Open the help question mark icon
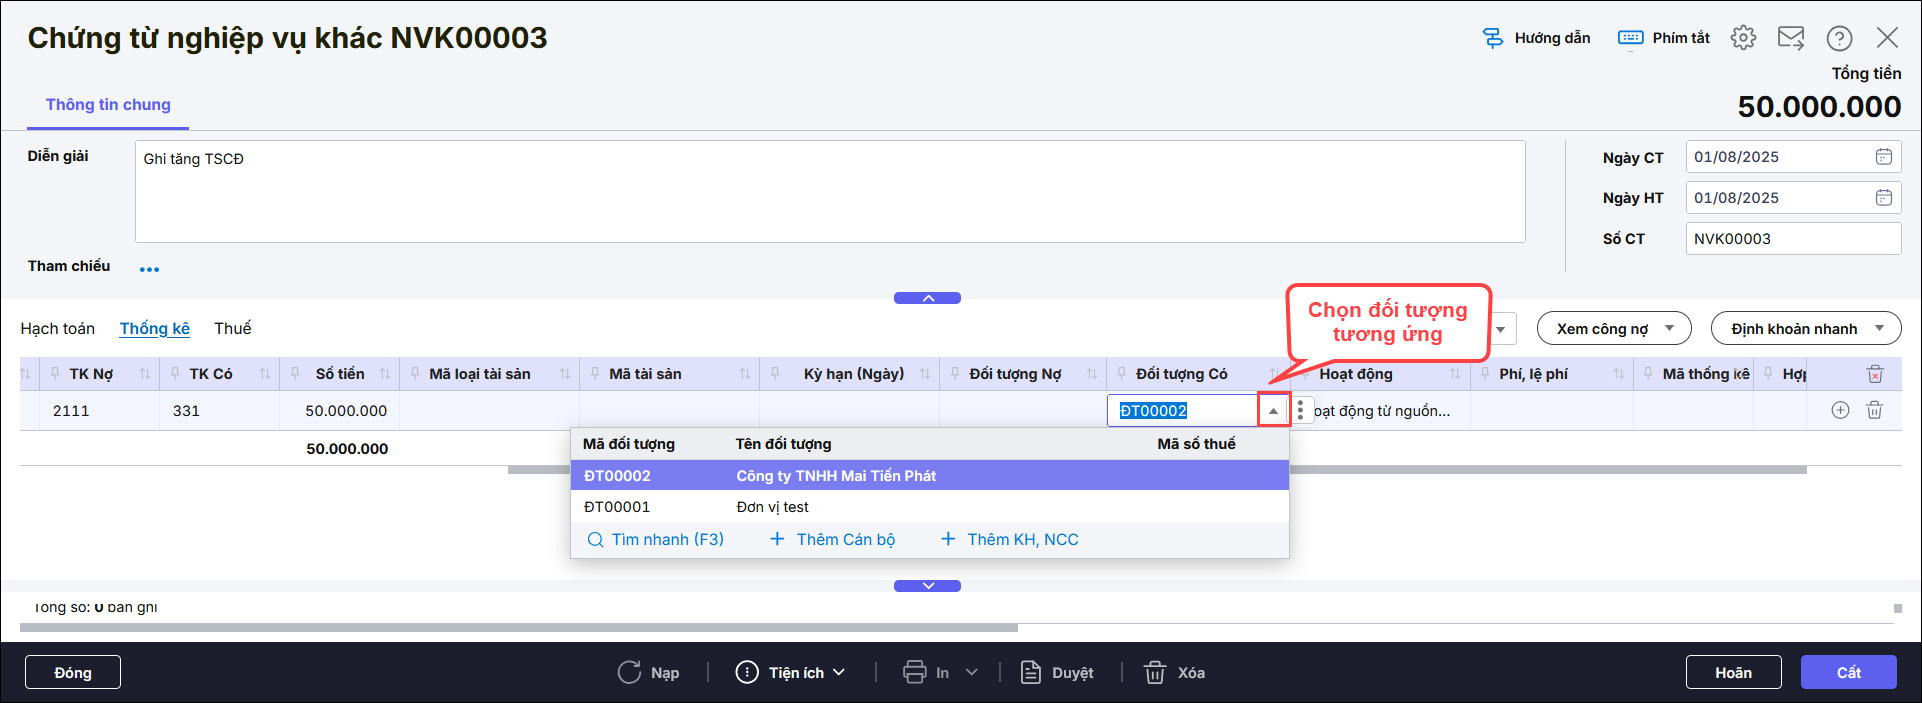The height and width of the screenshot is (703, 1922). point(1839,38)
